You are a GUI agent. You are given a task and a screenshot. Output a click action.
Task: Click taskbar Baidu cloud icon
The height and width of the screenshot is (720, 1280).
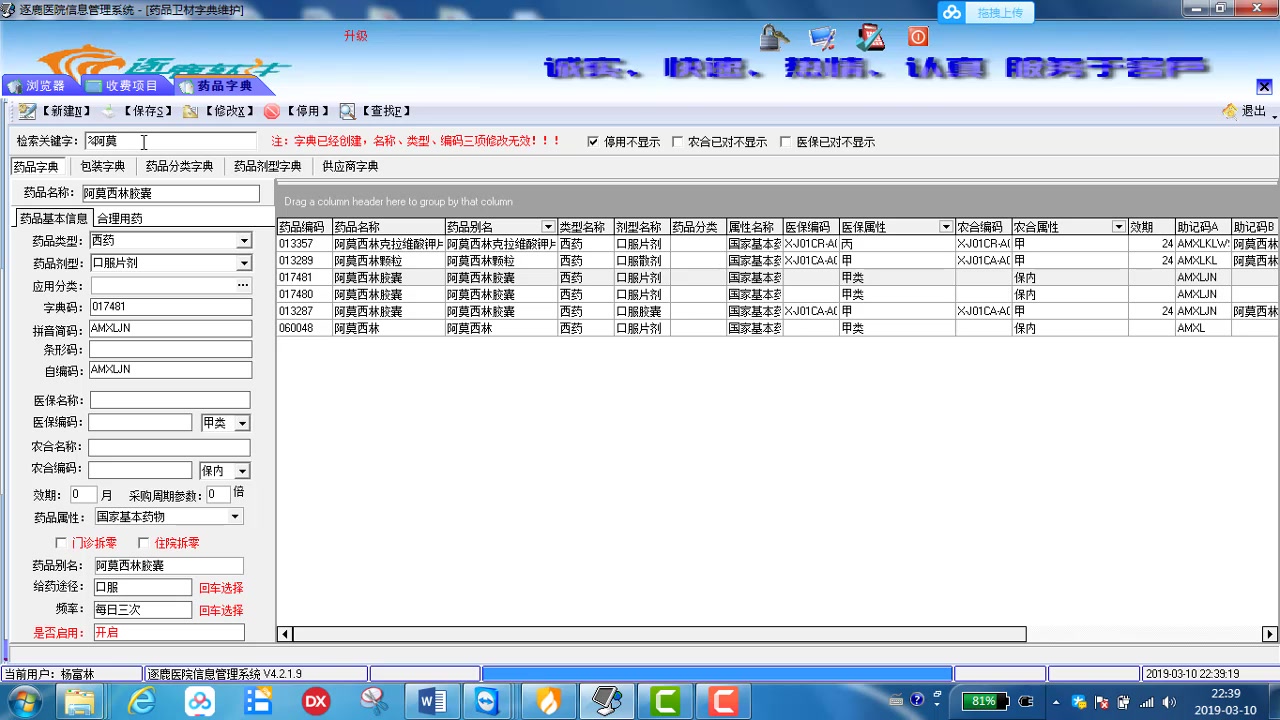click(x=200, y=701)
